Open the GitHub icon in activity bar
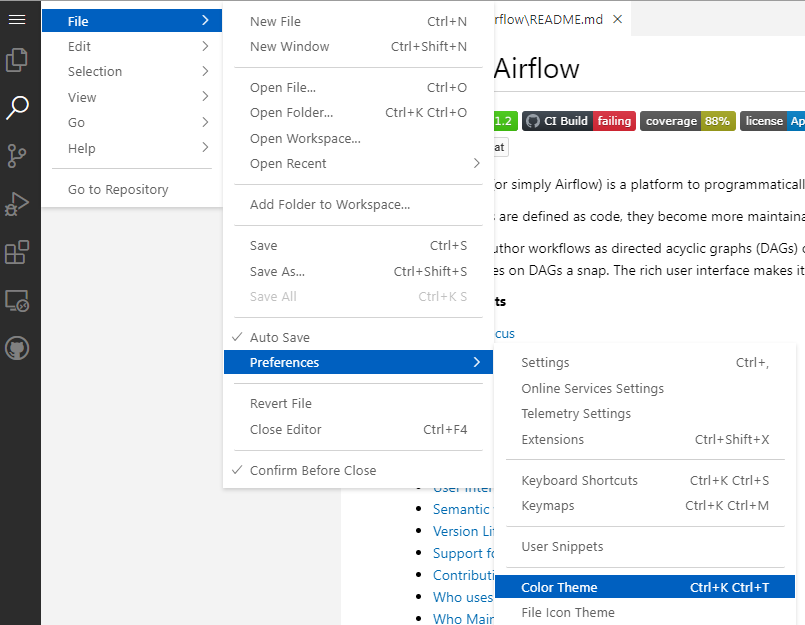The height and width of the screenshot is (625, 805). (17, 349)
